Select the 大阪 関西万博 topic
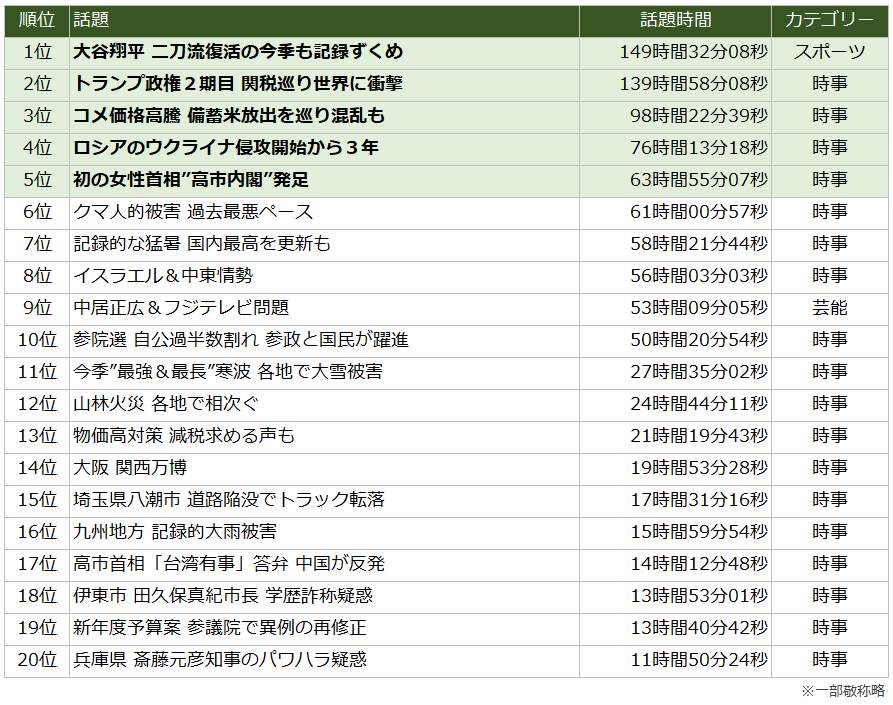 130,468
